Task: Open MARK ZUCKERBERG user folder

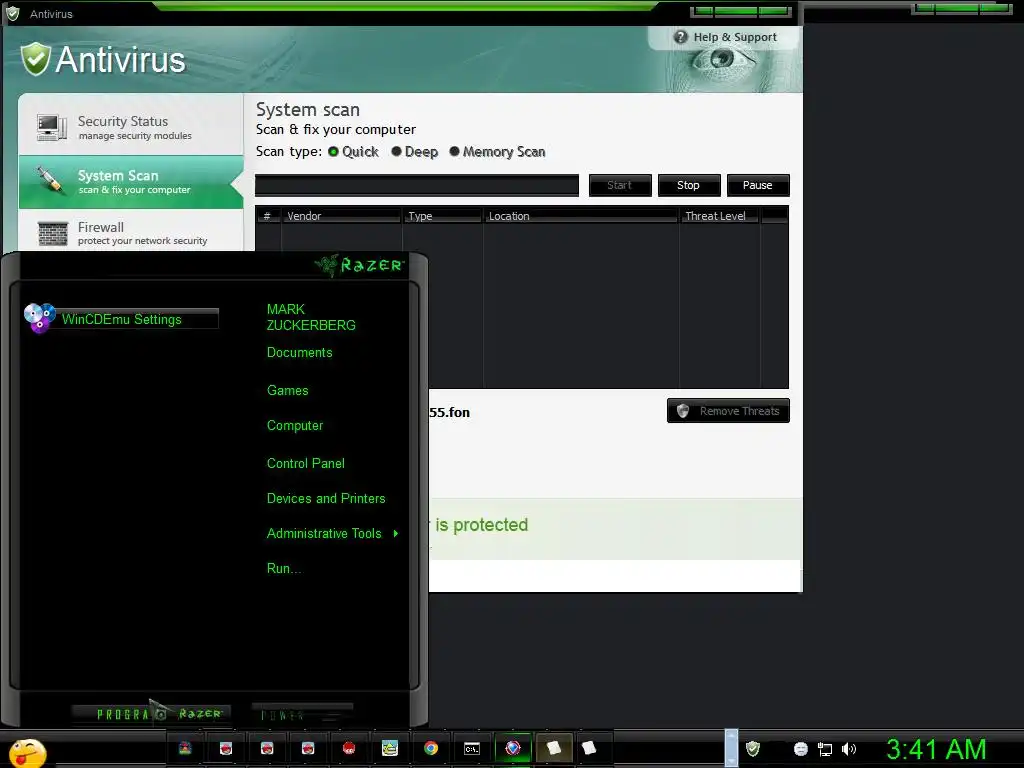Action: (311, 317)
